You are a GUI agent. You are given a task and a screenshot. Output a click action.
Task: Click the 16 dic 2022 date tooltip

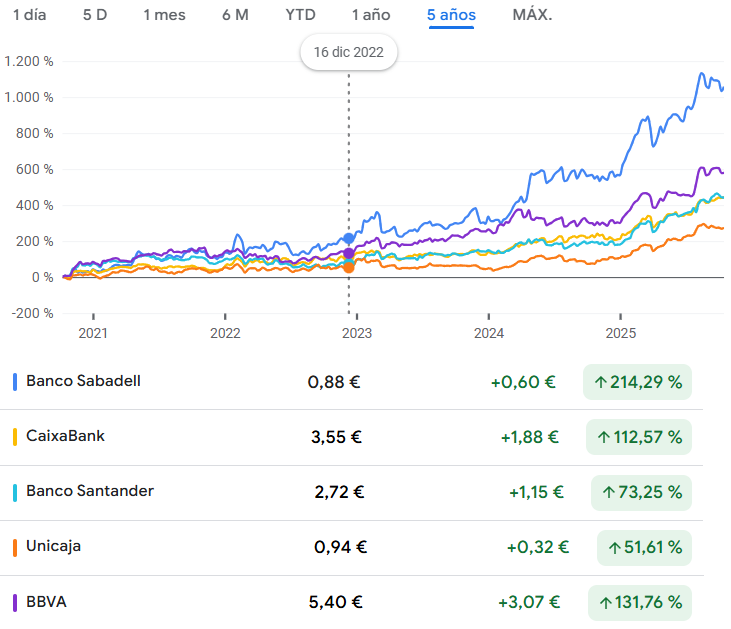(349, 52)
